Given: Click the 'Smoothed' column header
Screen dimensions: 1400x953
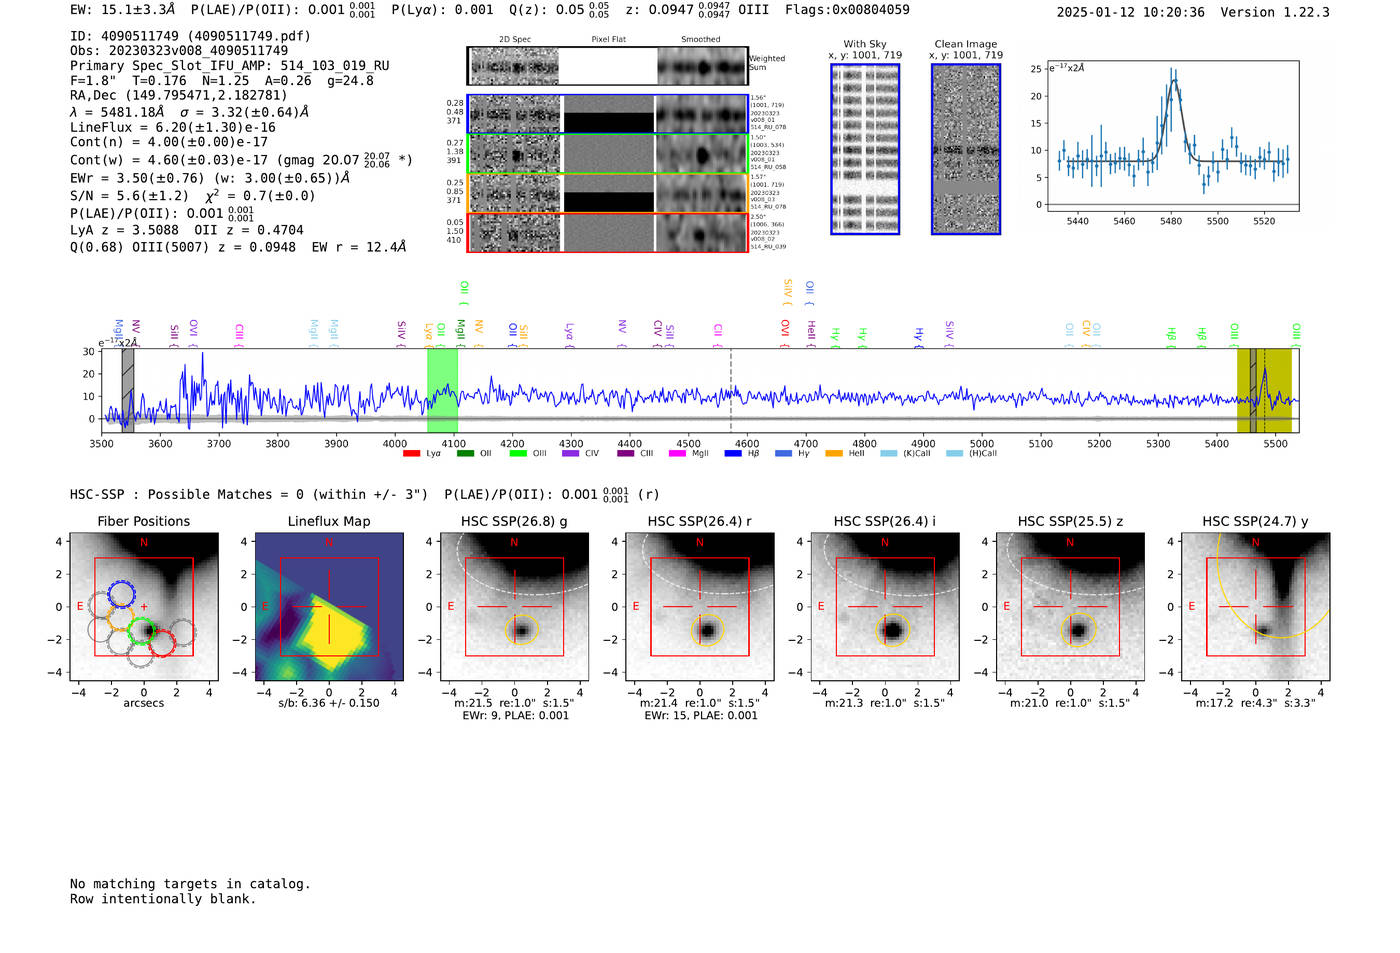Looking at the screenshot, I should pyautogui.click(x=701, y=40).
